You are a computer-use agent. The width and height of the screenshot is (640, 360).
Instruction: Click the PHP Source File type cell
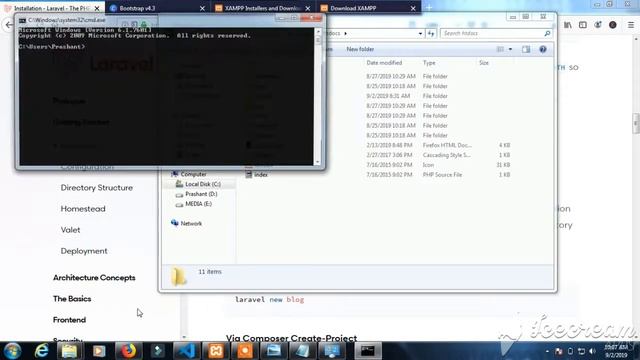tap(442, 175)
